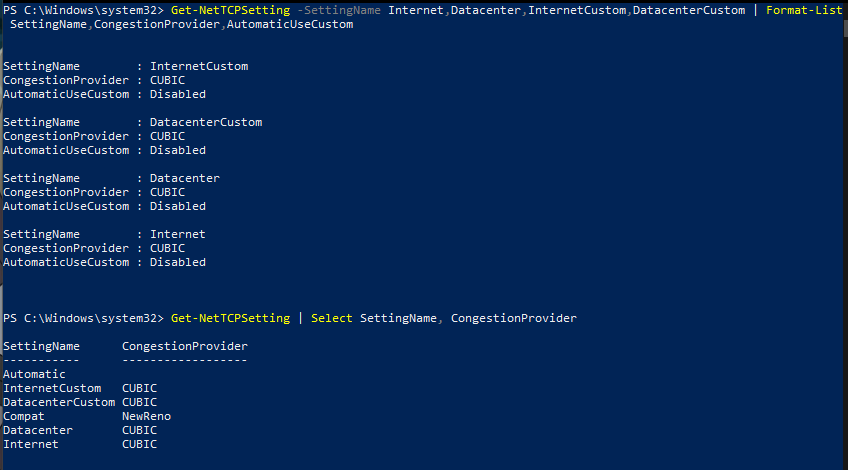Screen dimensions: 848x470
Task: Click the DatacenterCustom SettingName value in list
Action: 206,122
